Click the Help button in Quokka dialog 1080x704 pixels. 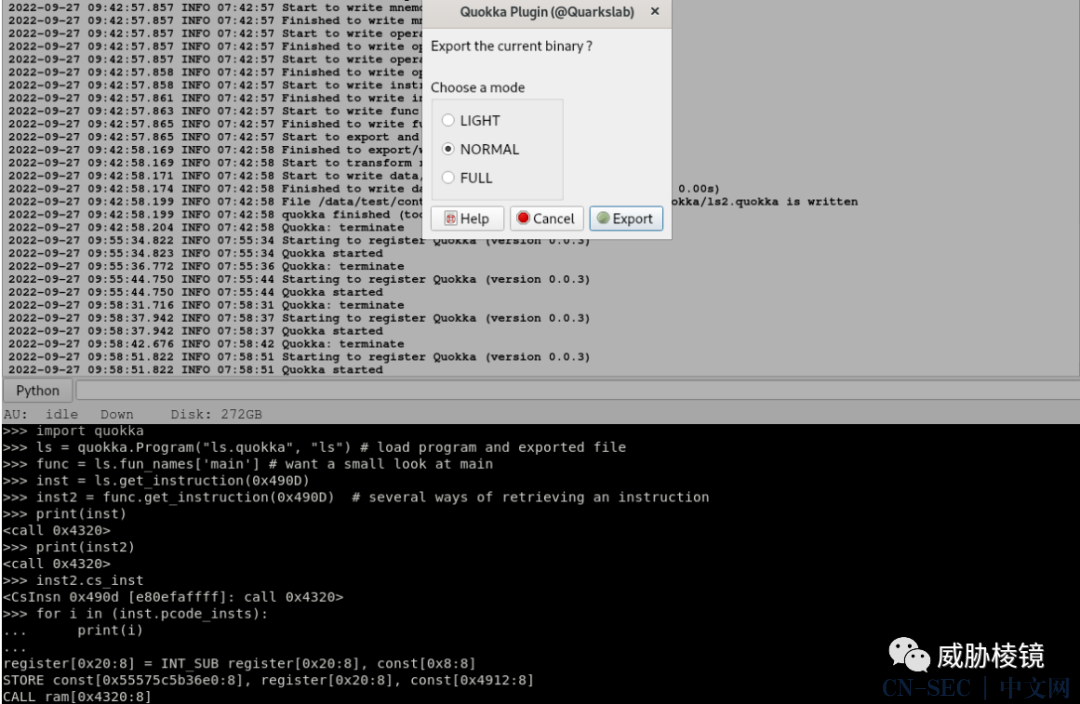coord(467,218)
